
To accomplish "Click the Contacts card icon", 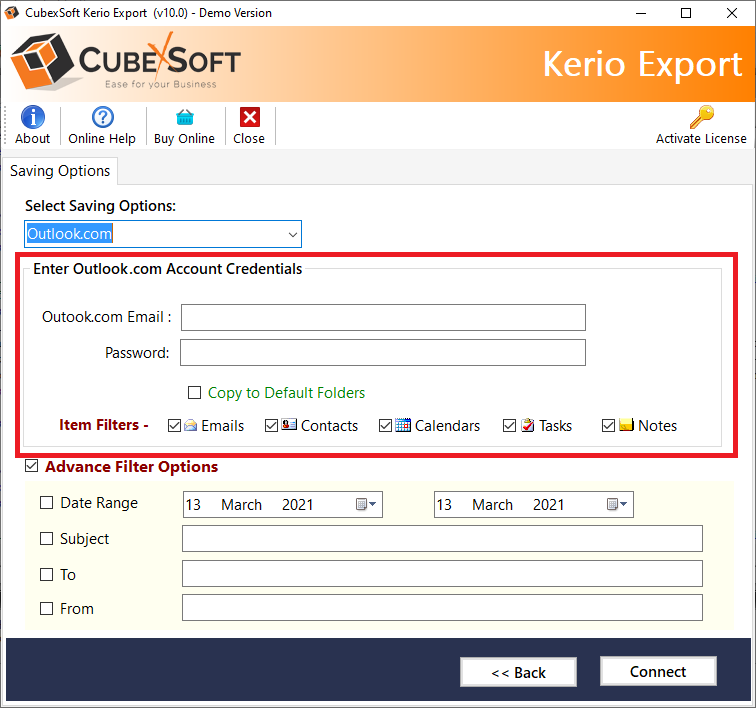I will click(289, 424).
